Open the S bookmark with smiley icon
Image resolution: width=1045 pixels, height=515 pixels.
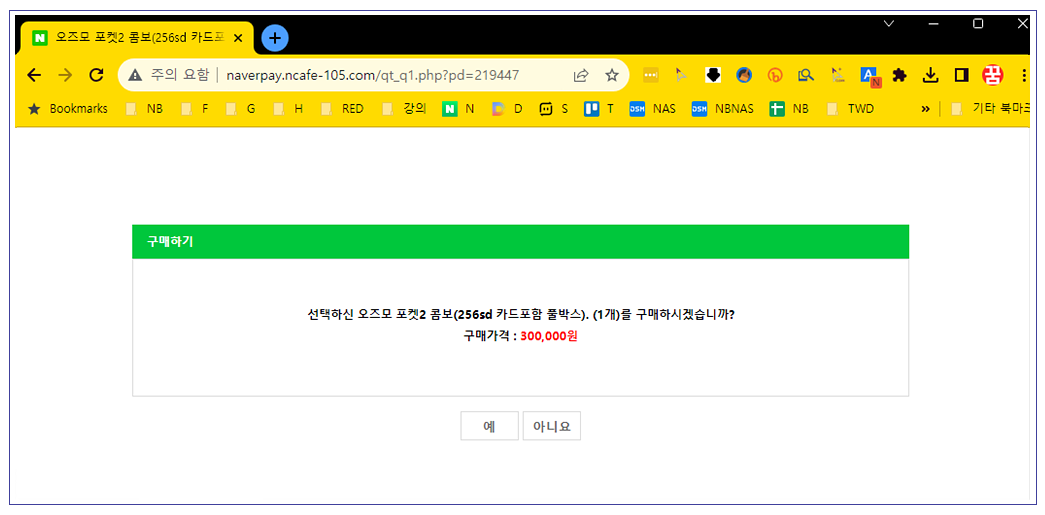554,109
